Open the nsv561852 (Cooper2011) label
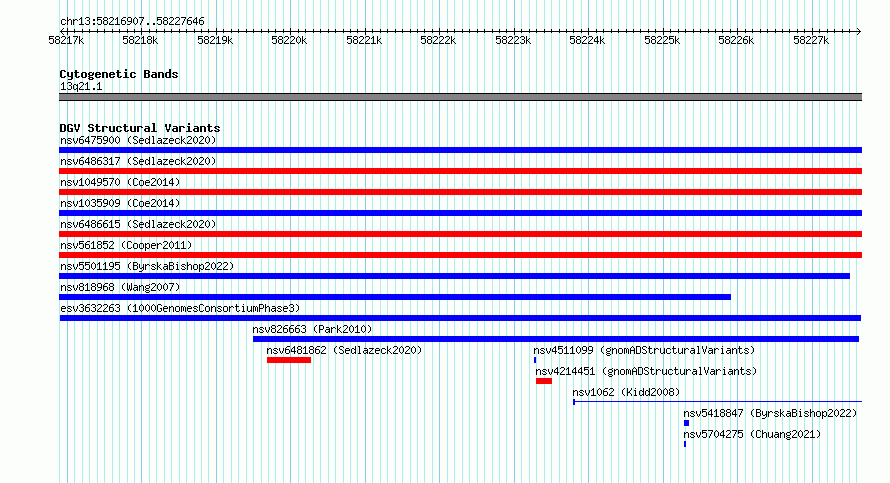The height and width of the screenshot is (483, 890). [126, 245]
